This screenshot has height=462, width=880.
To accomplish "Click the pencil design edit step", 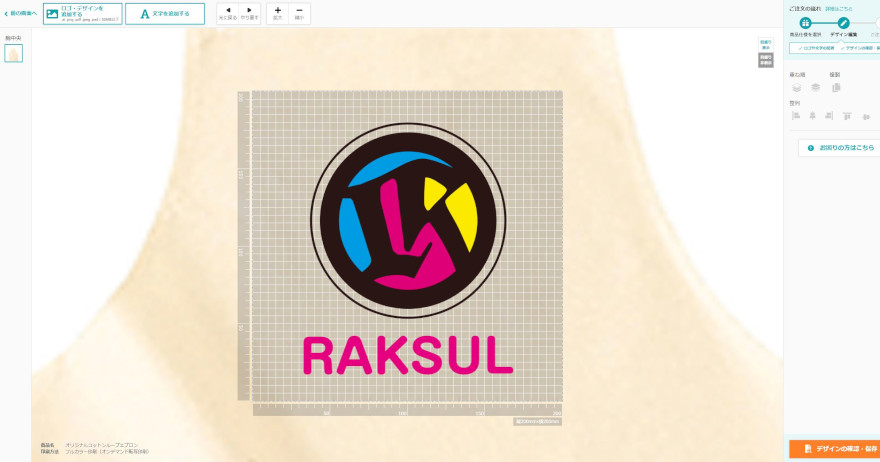I will [843, 23].
